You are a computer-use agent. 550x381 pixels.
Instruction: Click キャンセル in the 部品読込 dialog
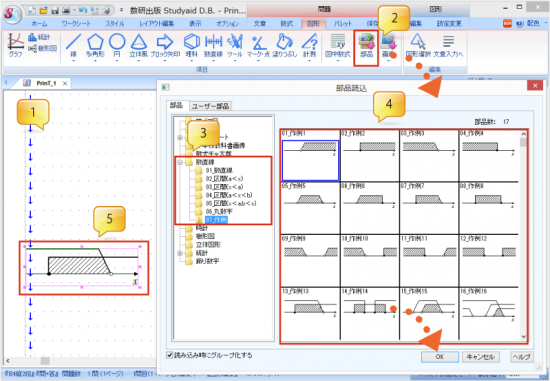click(481, 357)
